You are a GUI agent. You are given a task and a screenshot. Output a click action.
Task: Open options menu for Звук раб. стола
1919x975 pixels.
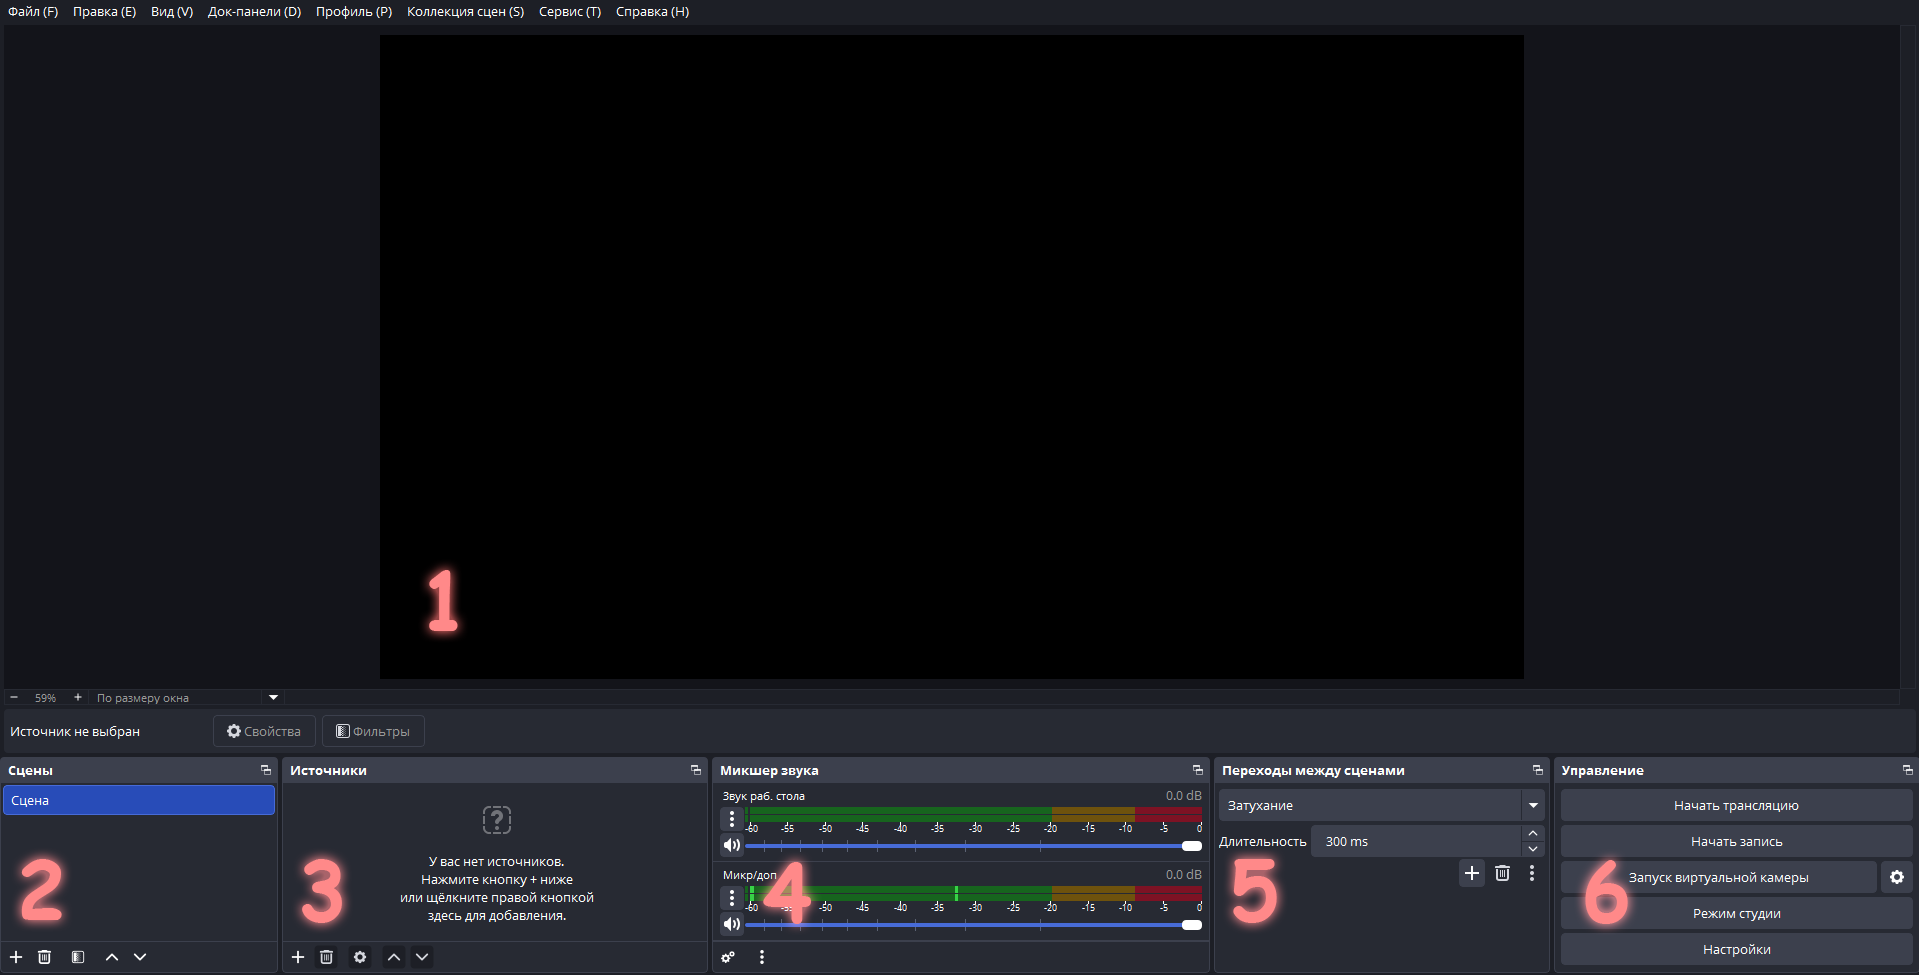pyautogui.click(x=732, y=819)
